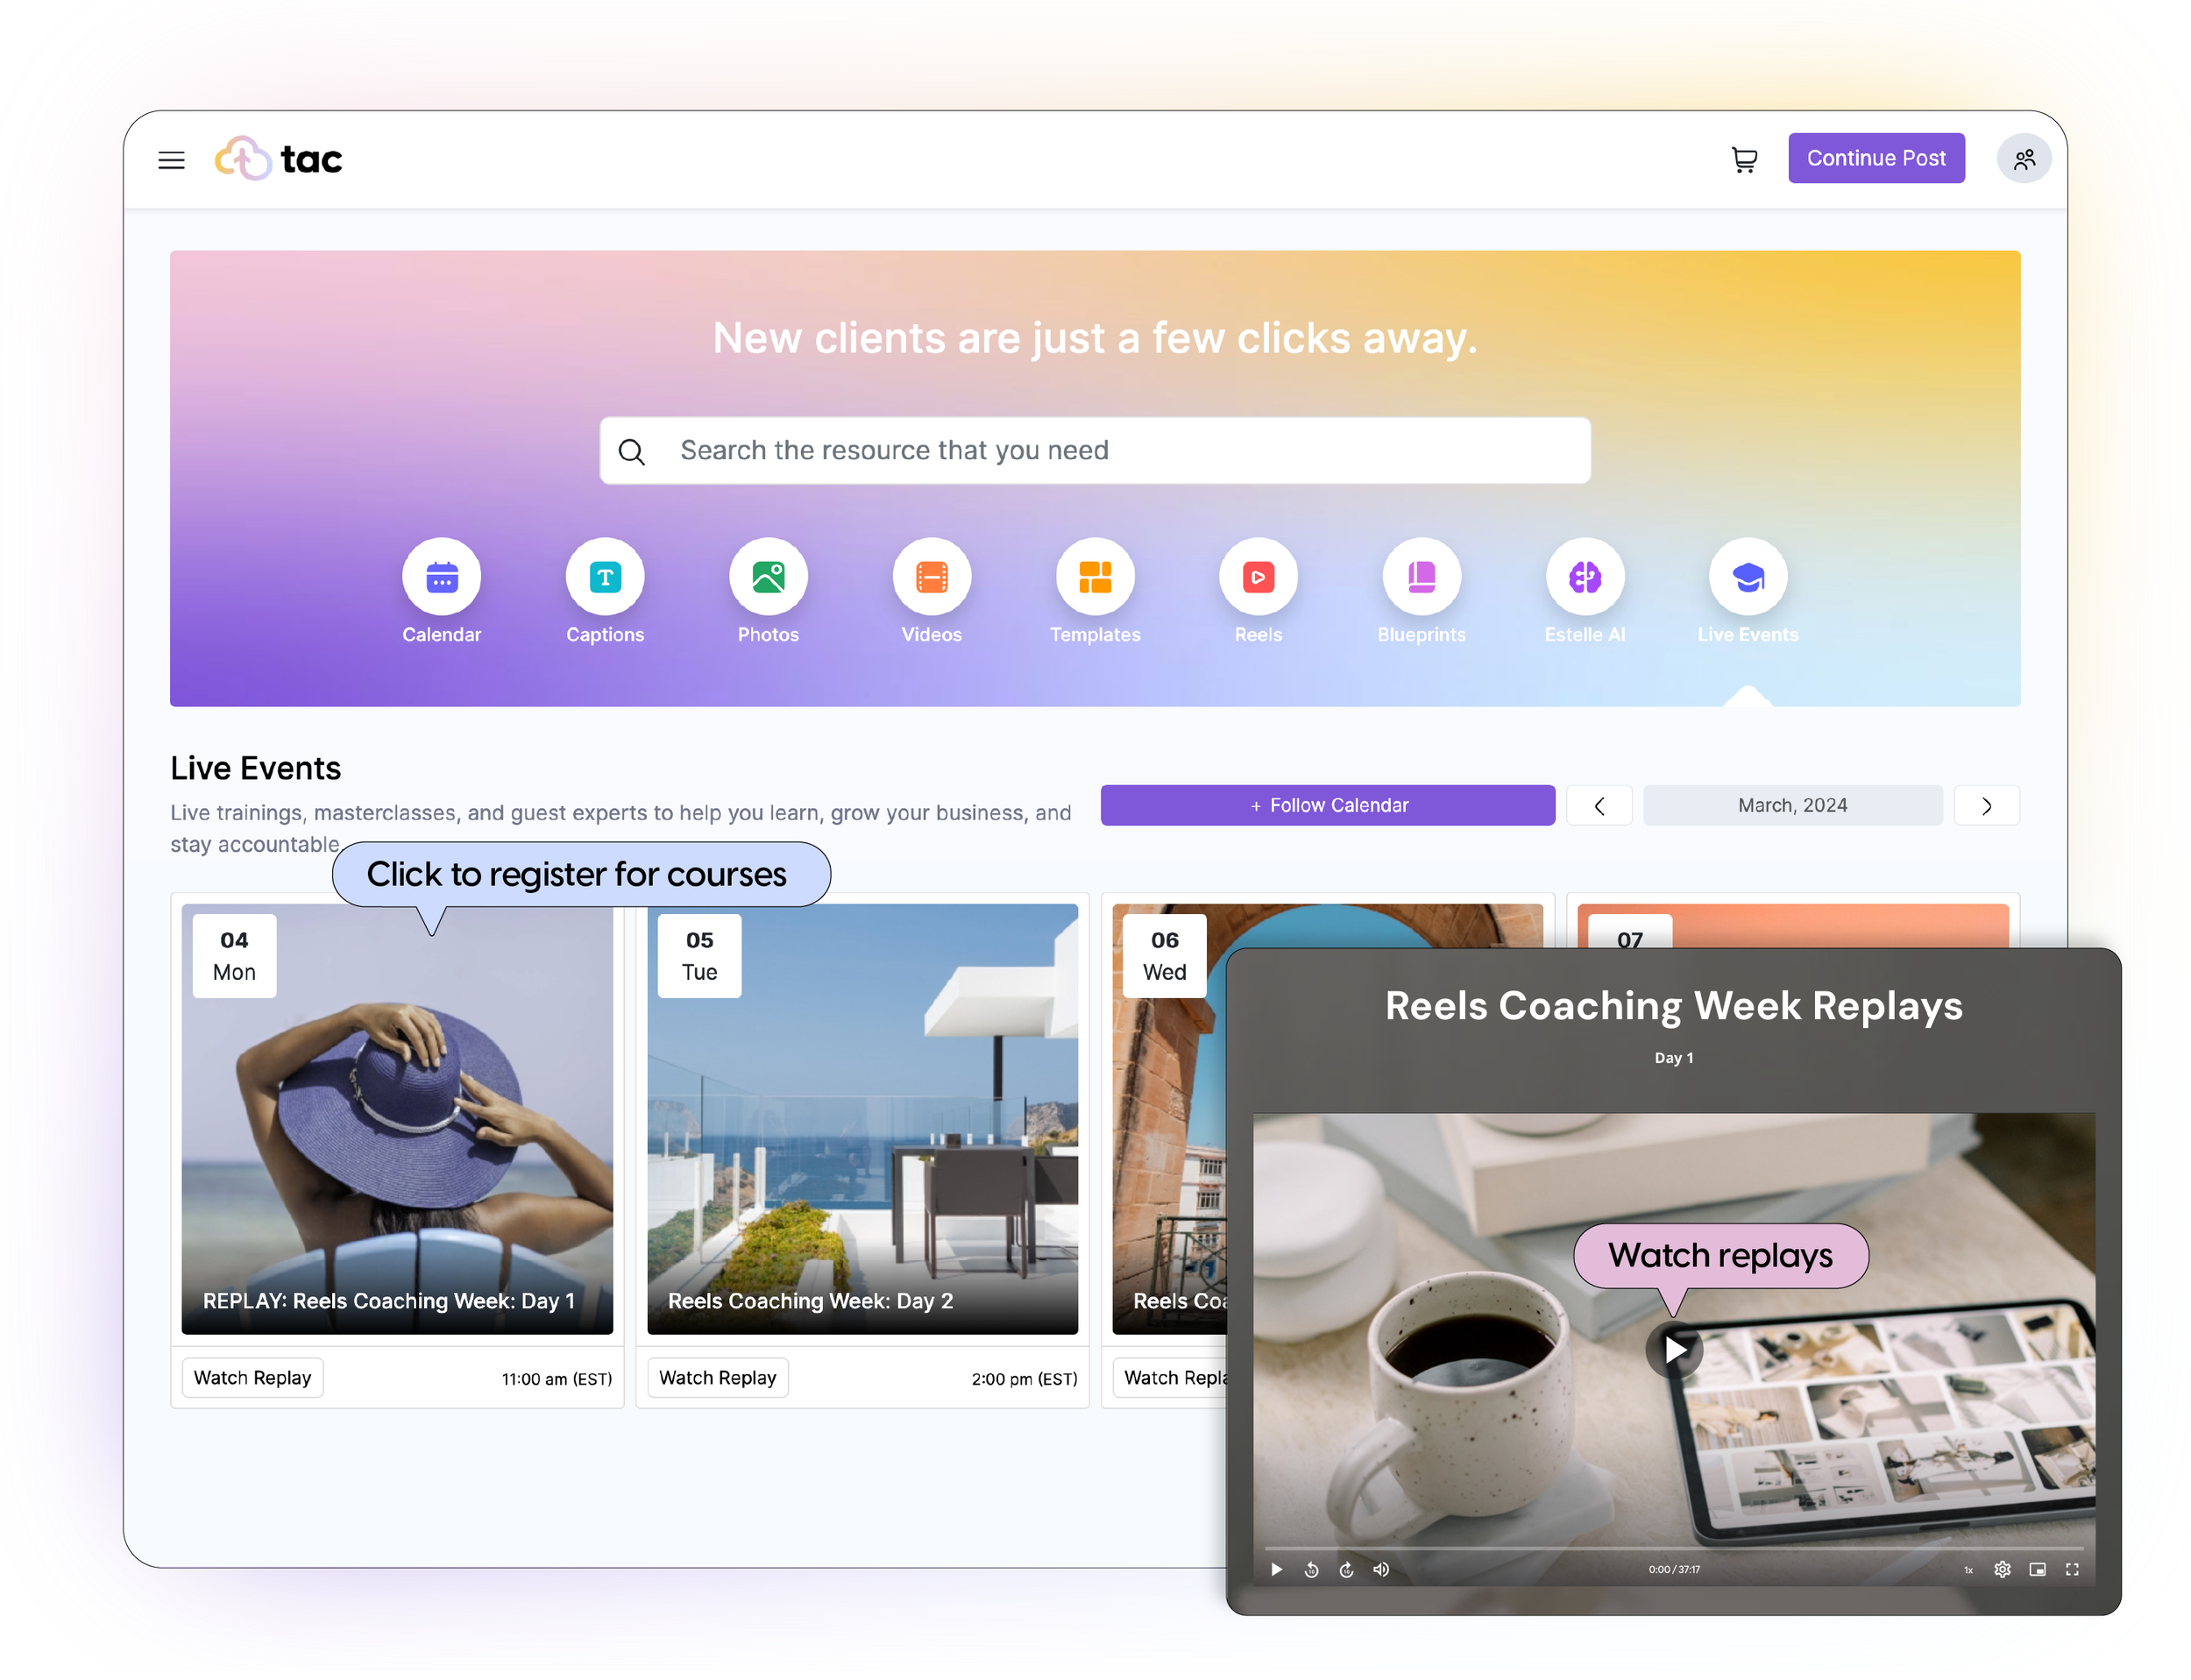The height and width of the screenshot is (1680, 2191).
Task: Mute the replay video volume
Action: coord(1380,1569)
